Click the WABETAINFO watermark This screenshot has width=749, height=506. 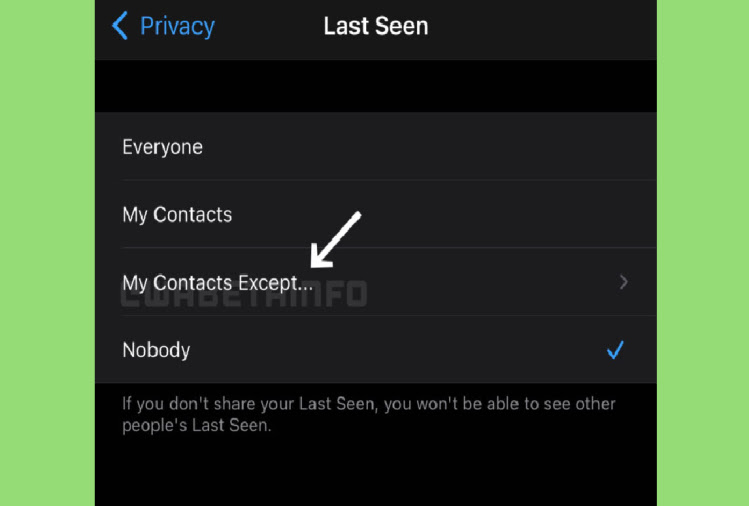click(x=244, y=294)
